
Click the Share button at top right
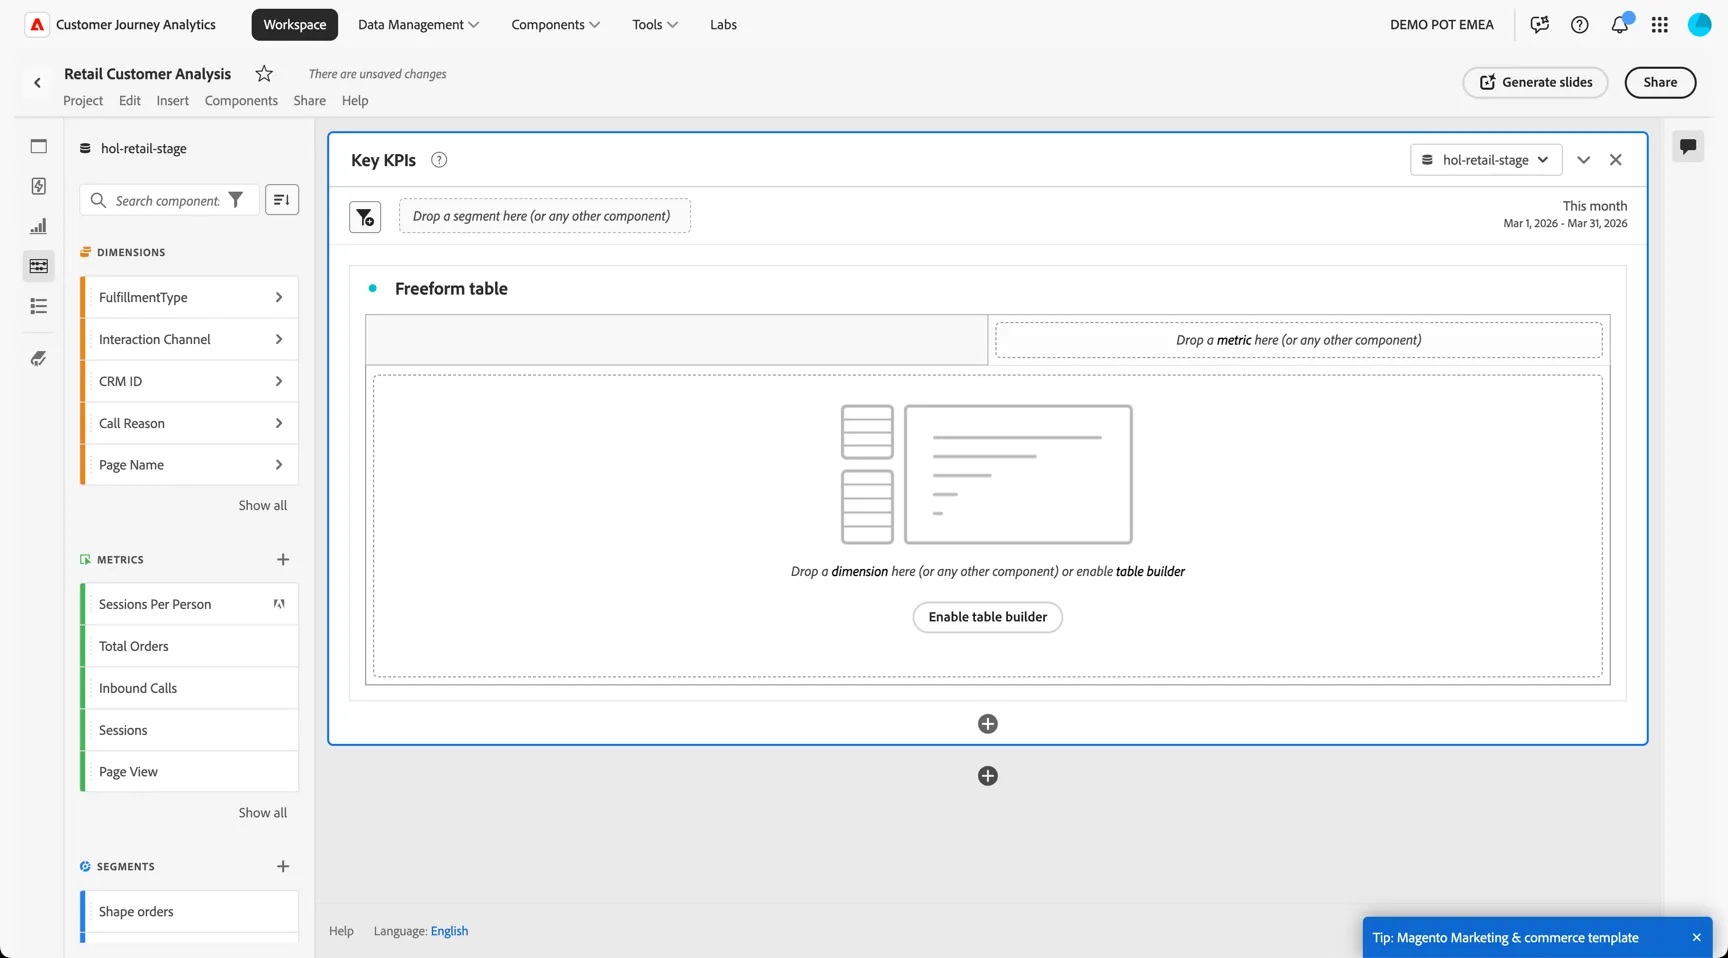click(1660, 83)
